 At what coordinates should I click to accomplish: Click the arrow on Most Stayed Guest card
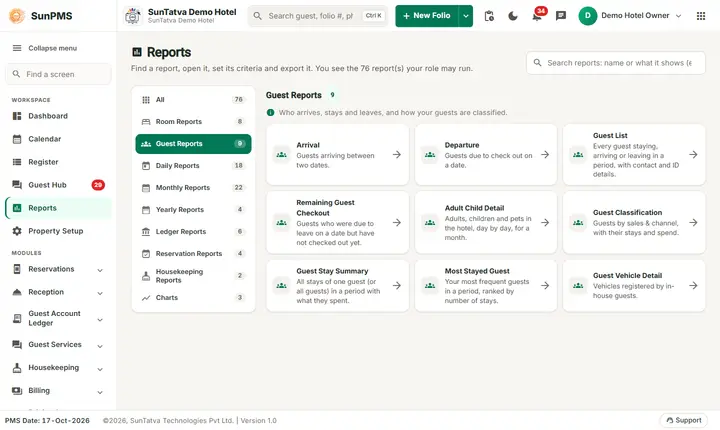tap(545, 286)
